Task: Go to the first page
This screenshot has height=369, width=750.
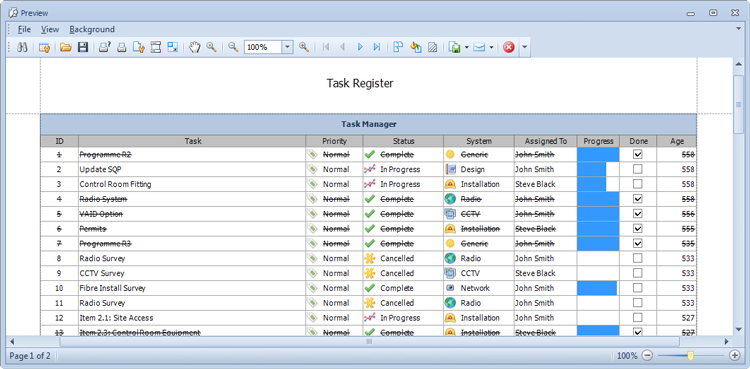Action: click(x=326, y=47)
